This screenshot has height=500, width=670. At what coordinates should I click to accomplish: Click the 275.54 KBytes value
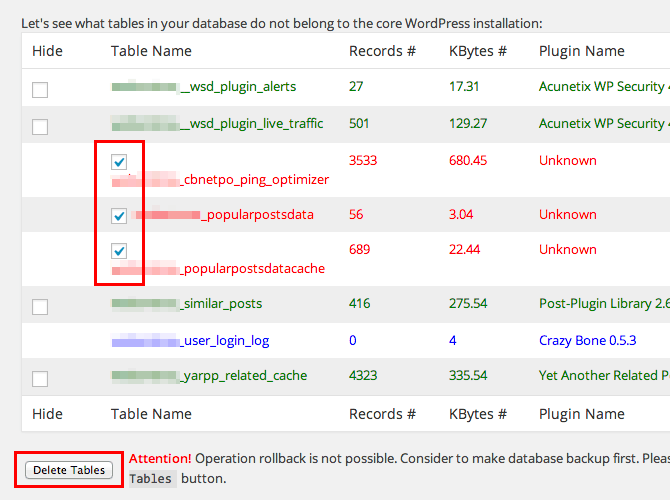pyautogui.click(x=468, y=303)
